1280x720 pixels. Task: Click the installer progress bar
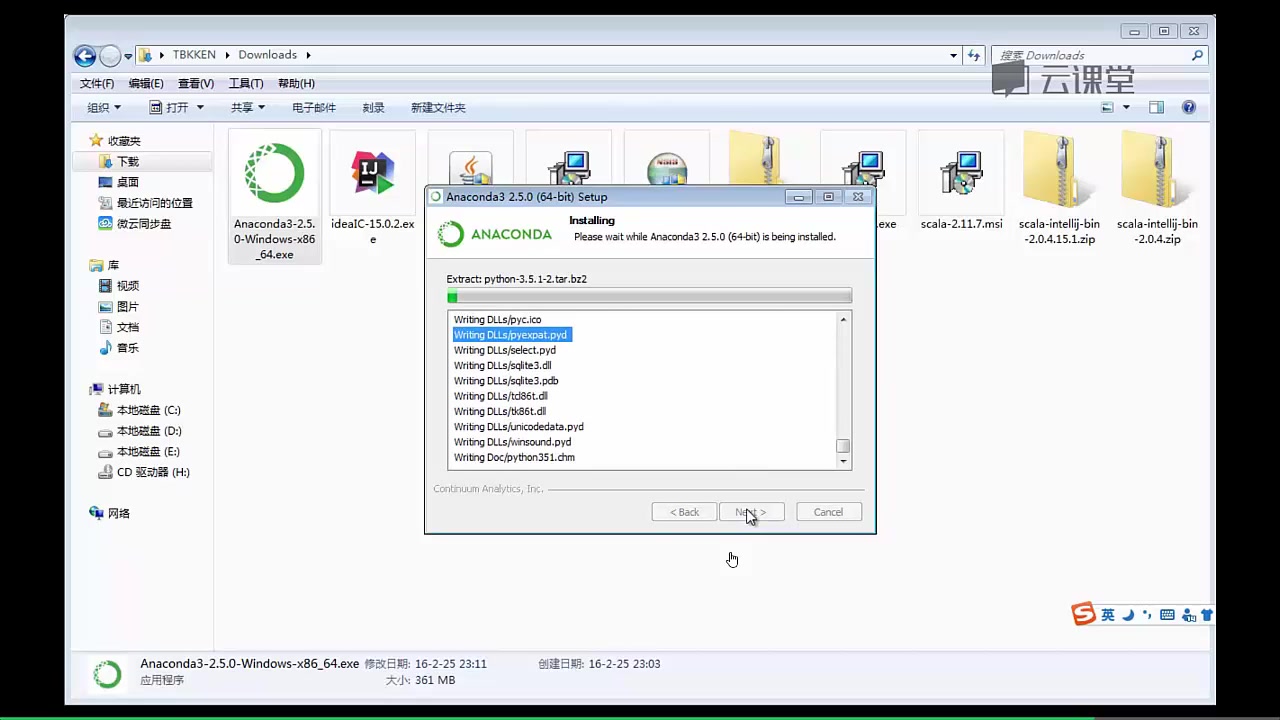point(650,297)
